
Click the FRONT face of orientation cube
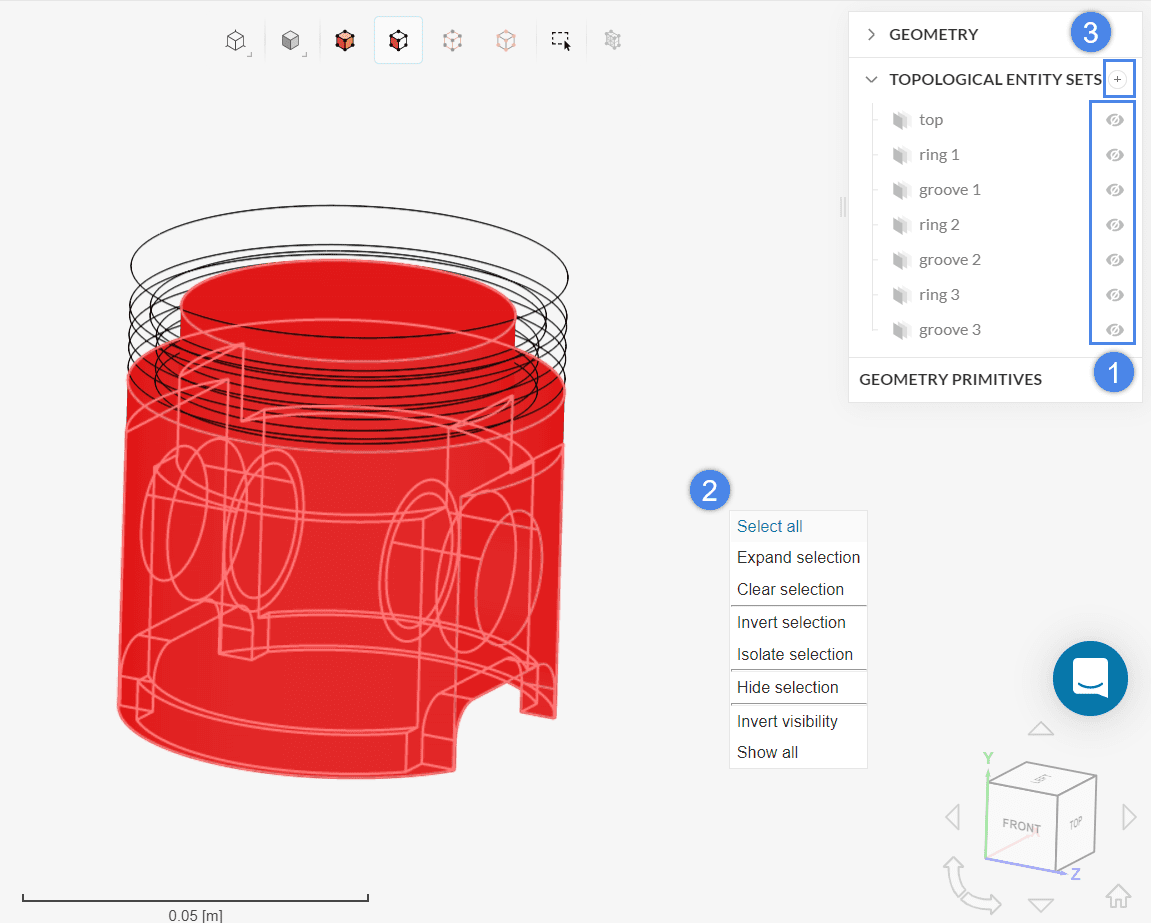1020,827
